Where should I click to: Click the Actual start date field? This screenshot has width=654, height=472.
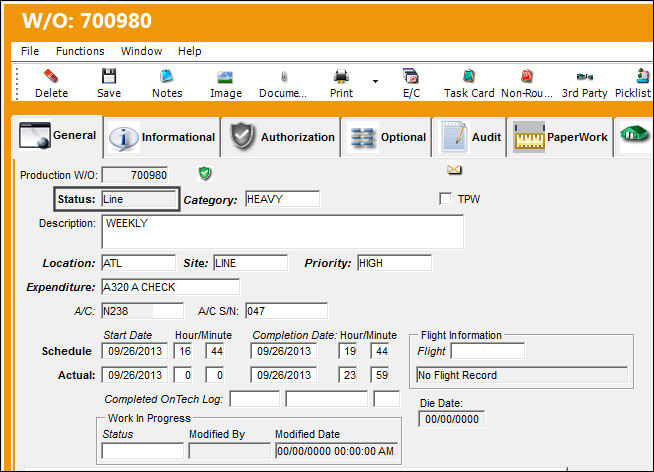click(x=135, y=375)
